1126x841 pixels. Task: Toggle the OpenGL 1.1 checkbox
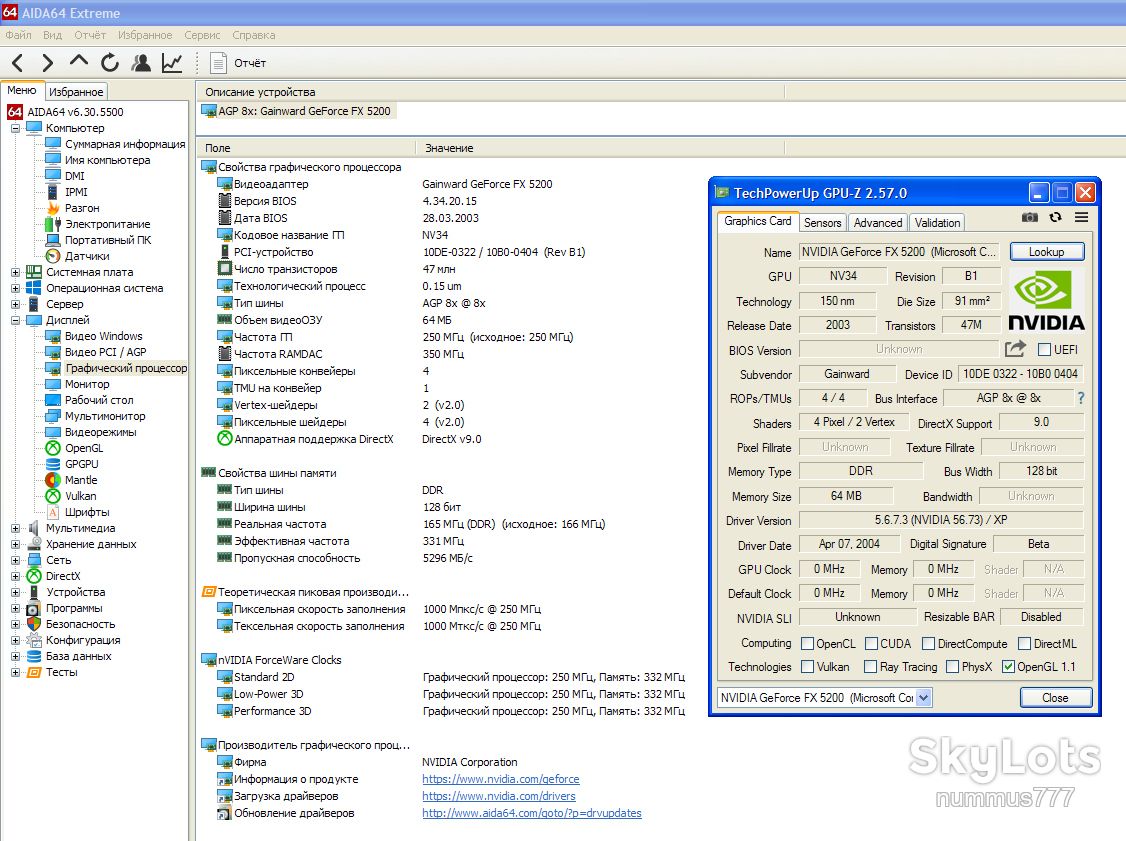tap(1009, 666)
